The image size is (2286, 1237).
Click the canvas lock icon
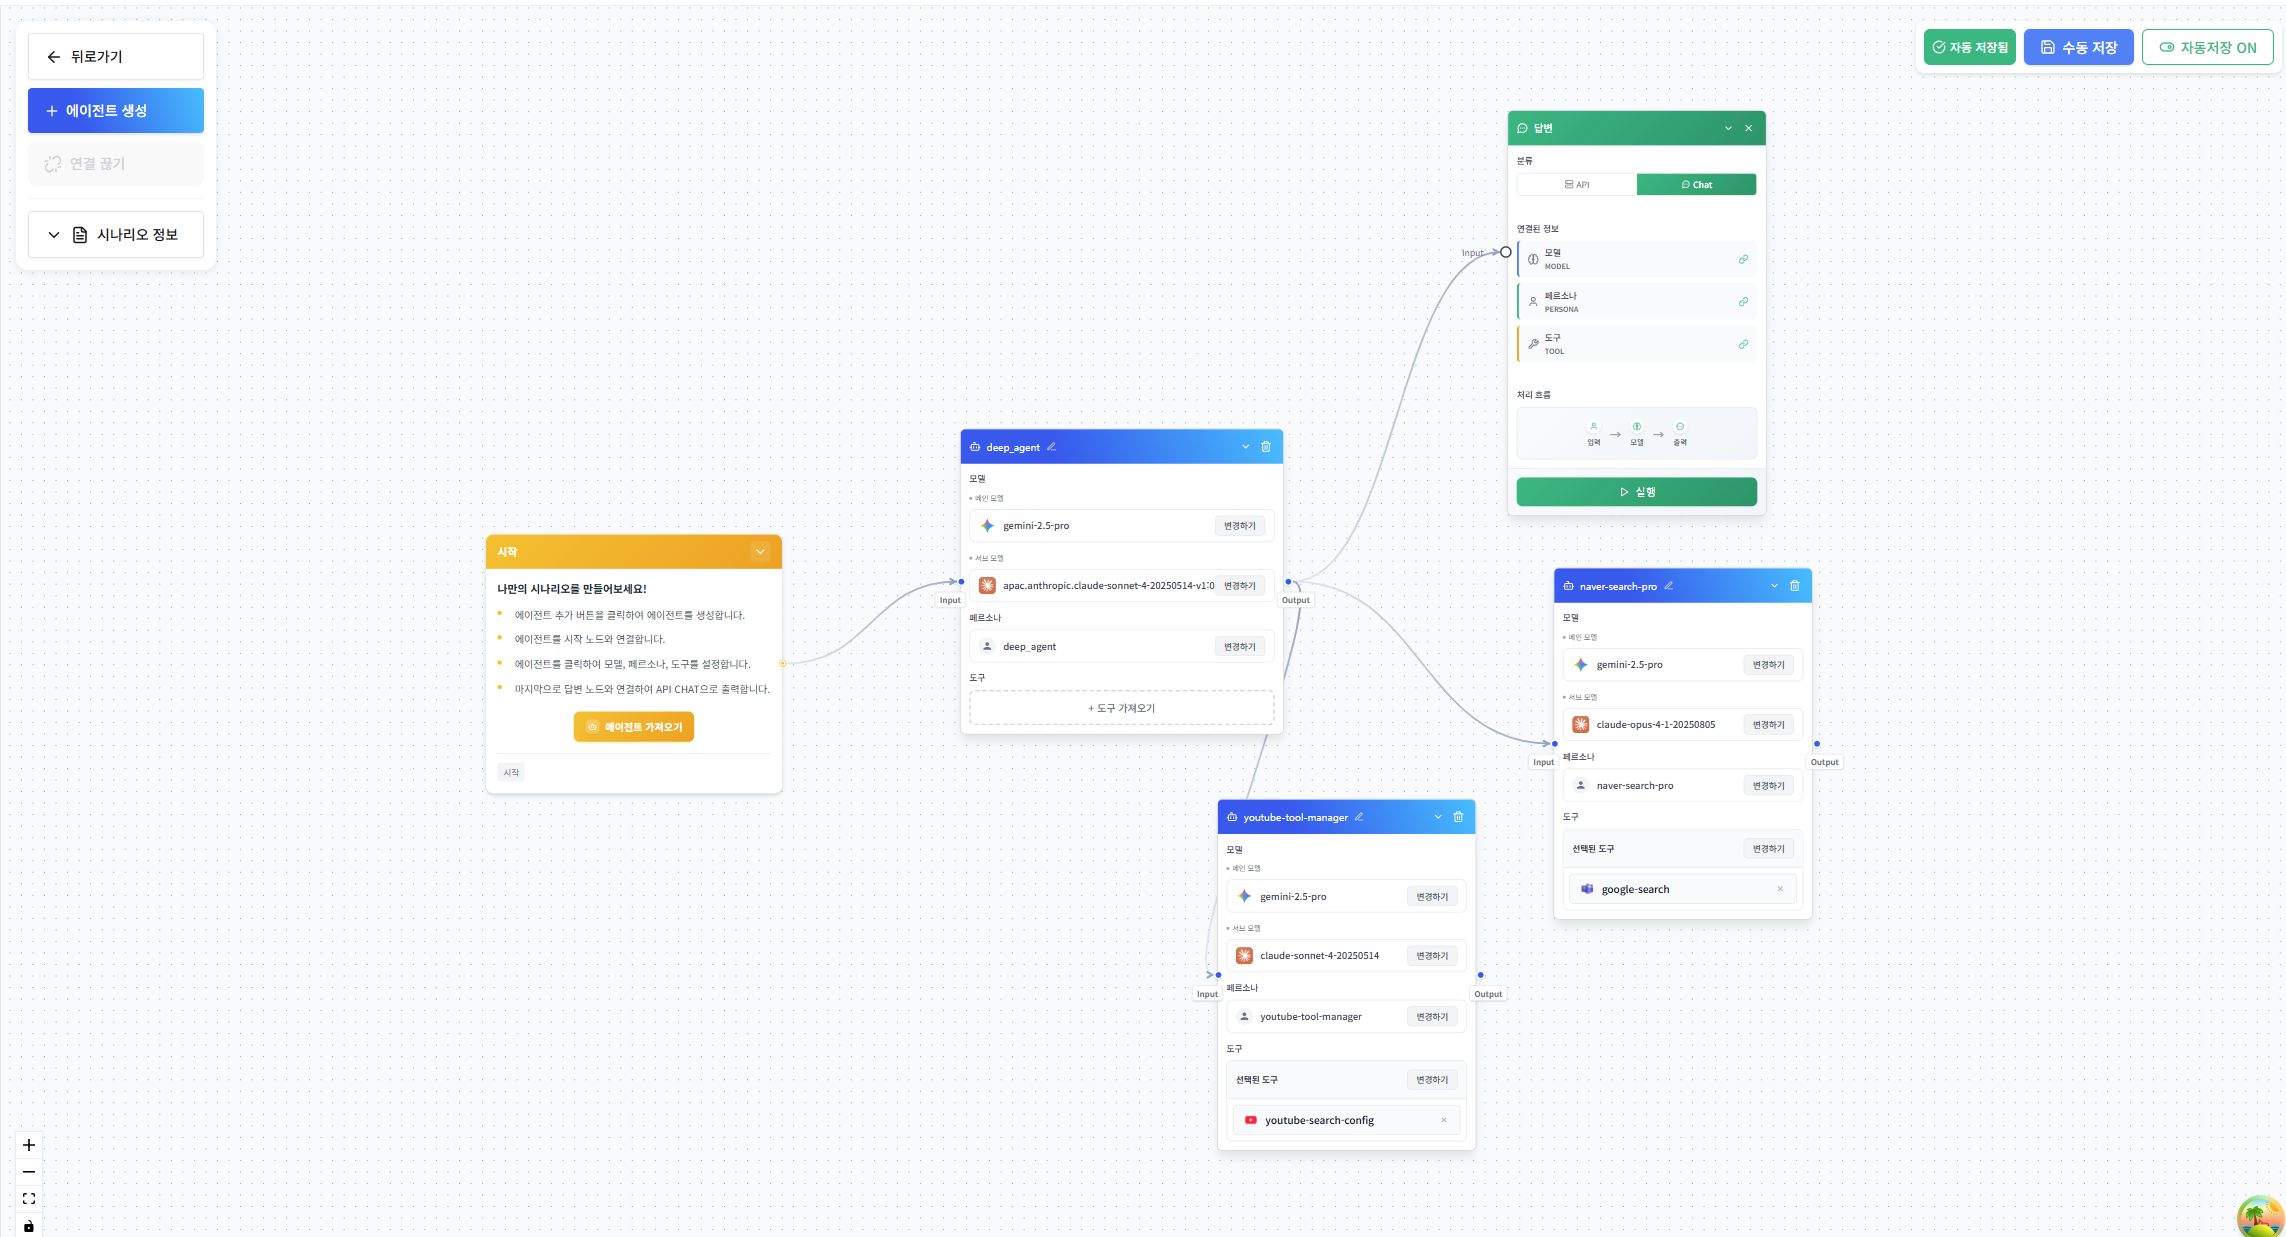(x=29, y=1226)
